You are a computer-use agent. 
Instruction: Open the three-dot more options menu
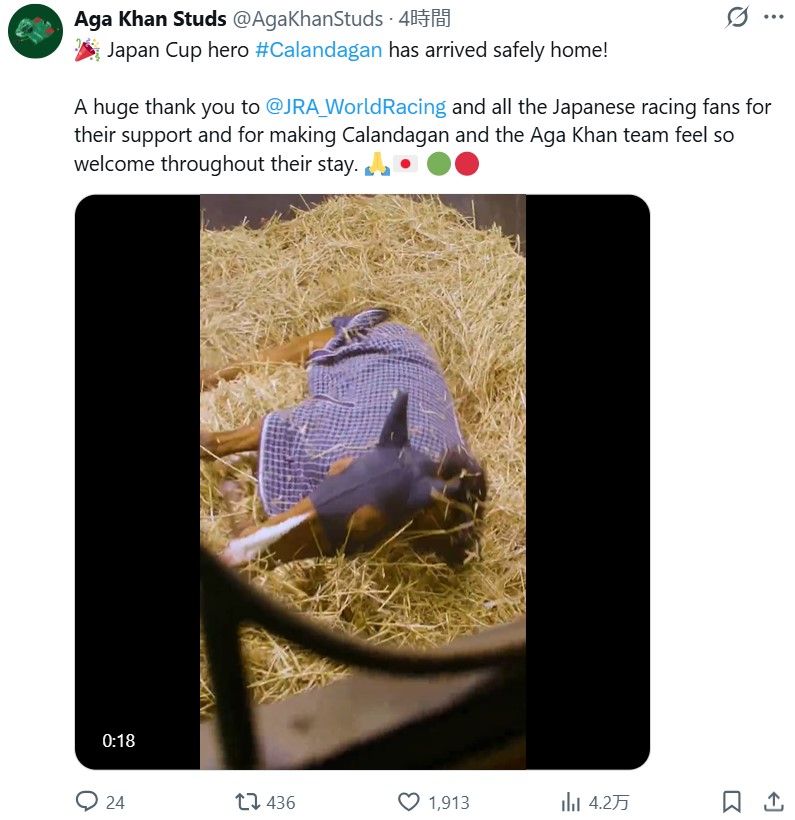click(774, 17)
